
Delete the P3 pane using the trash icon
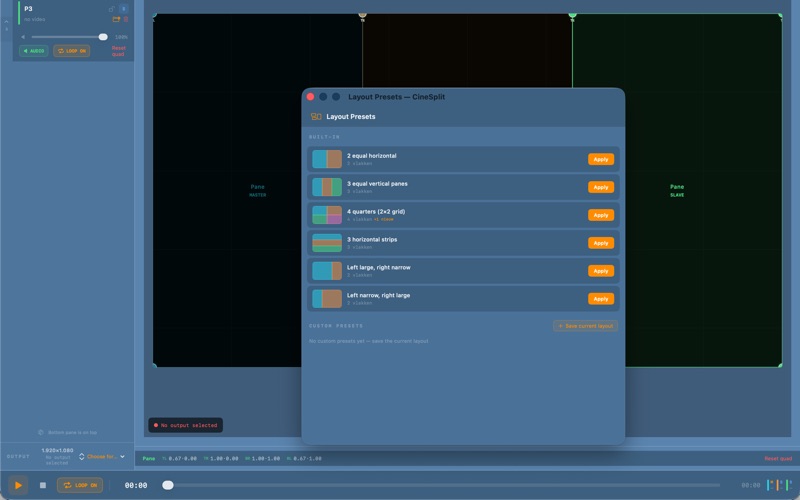click(126, 19)
